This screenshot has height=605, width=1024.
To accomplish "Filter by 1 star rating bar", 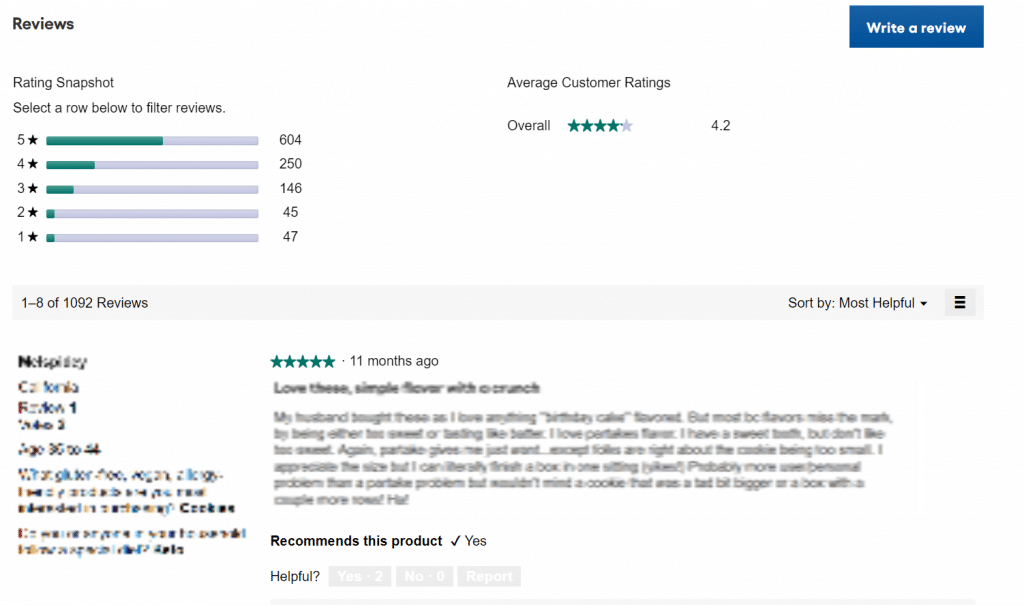I will click(x=152, y=238).
